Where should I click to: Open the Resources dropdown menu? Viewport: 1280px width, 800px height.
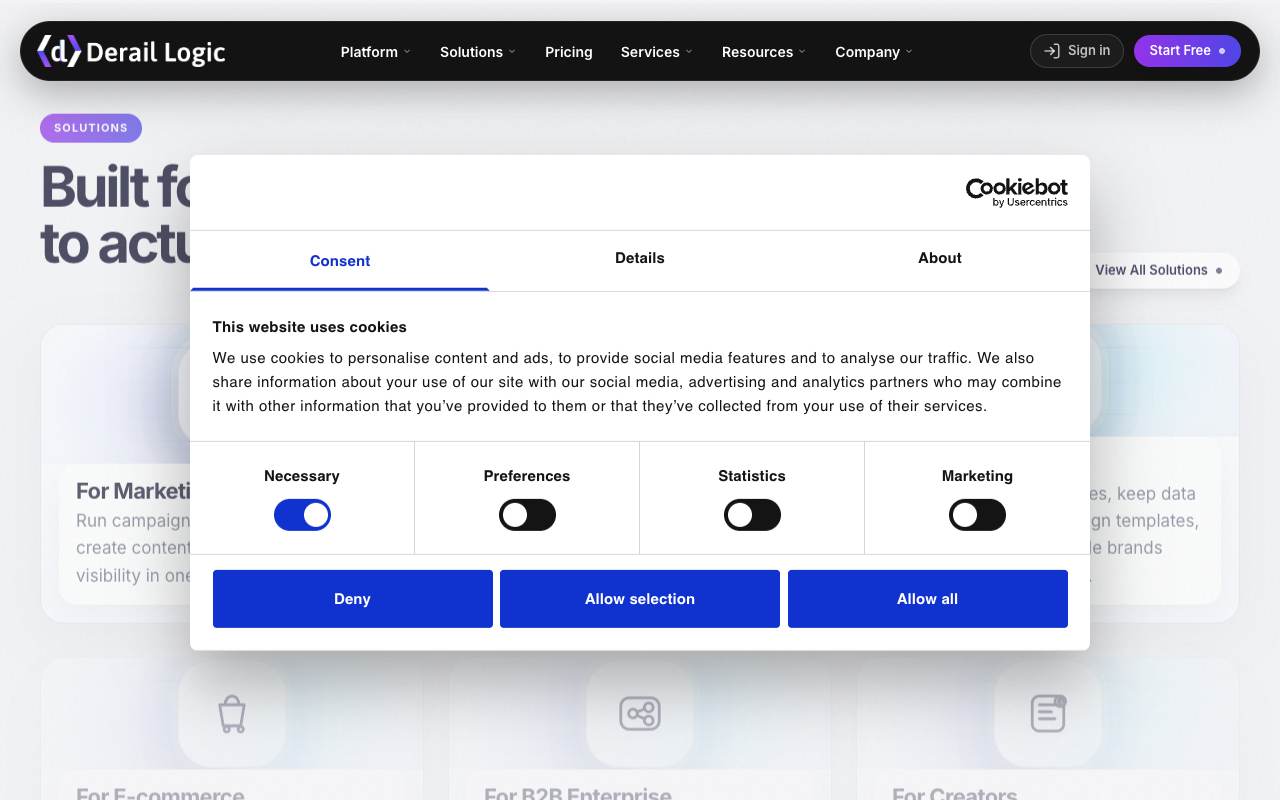764,52
